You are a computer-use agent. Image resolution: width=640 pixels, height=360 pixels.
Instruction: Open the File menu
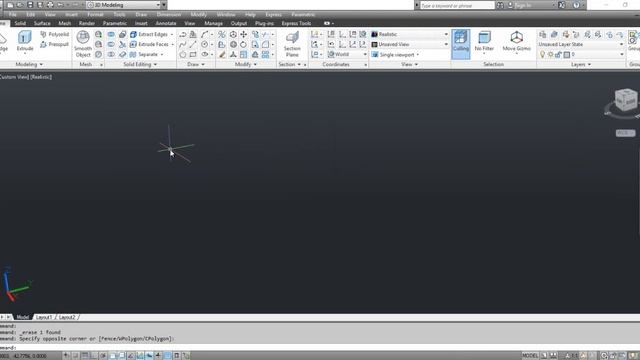coord(13,14)
